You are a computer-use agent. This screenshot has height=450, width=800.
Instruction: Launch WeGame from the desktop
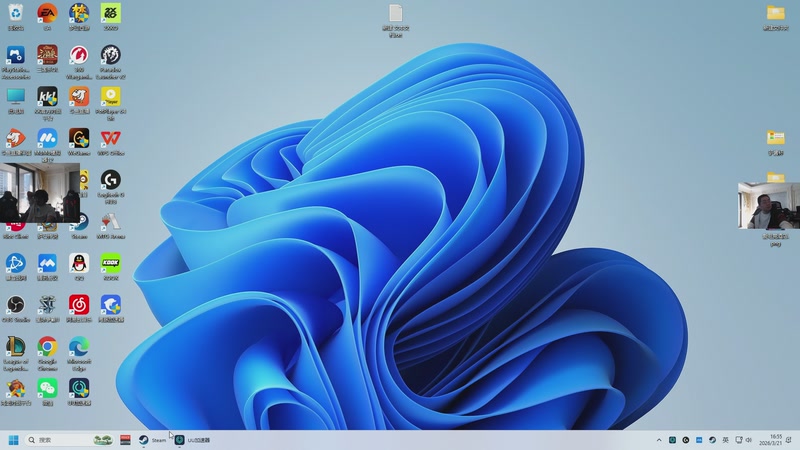coord(79,142)
